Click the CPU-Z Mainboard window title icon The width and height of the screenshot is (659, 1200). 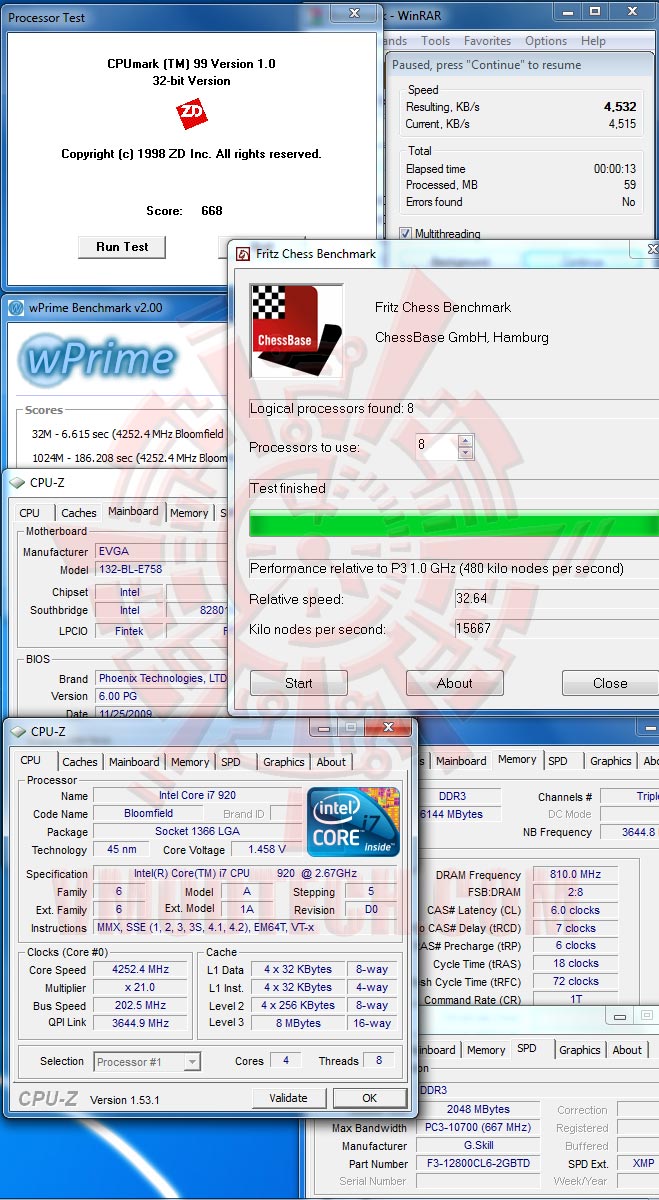click(x=18, y=482)
